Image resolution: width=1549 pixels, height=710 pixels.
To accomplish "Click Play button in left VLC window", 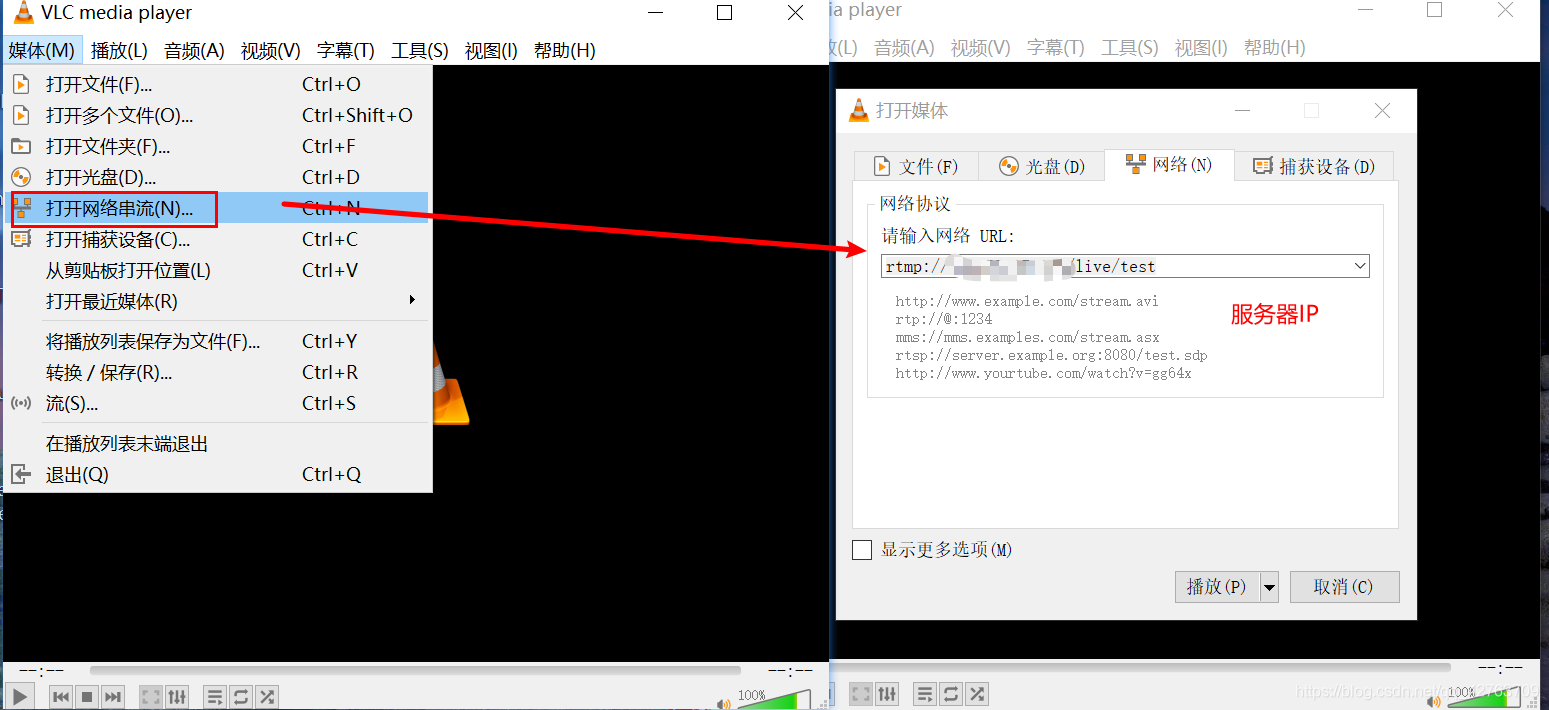I will [x=19, y=696].
